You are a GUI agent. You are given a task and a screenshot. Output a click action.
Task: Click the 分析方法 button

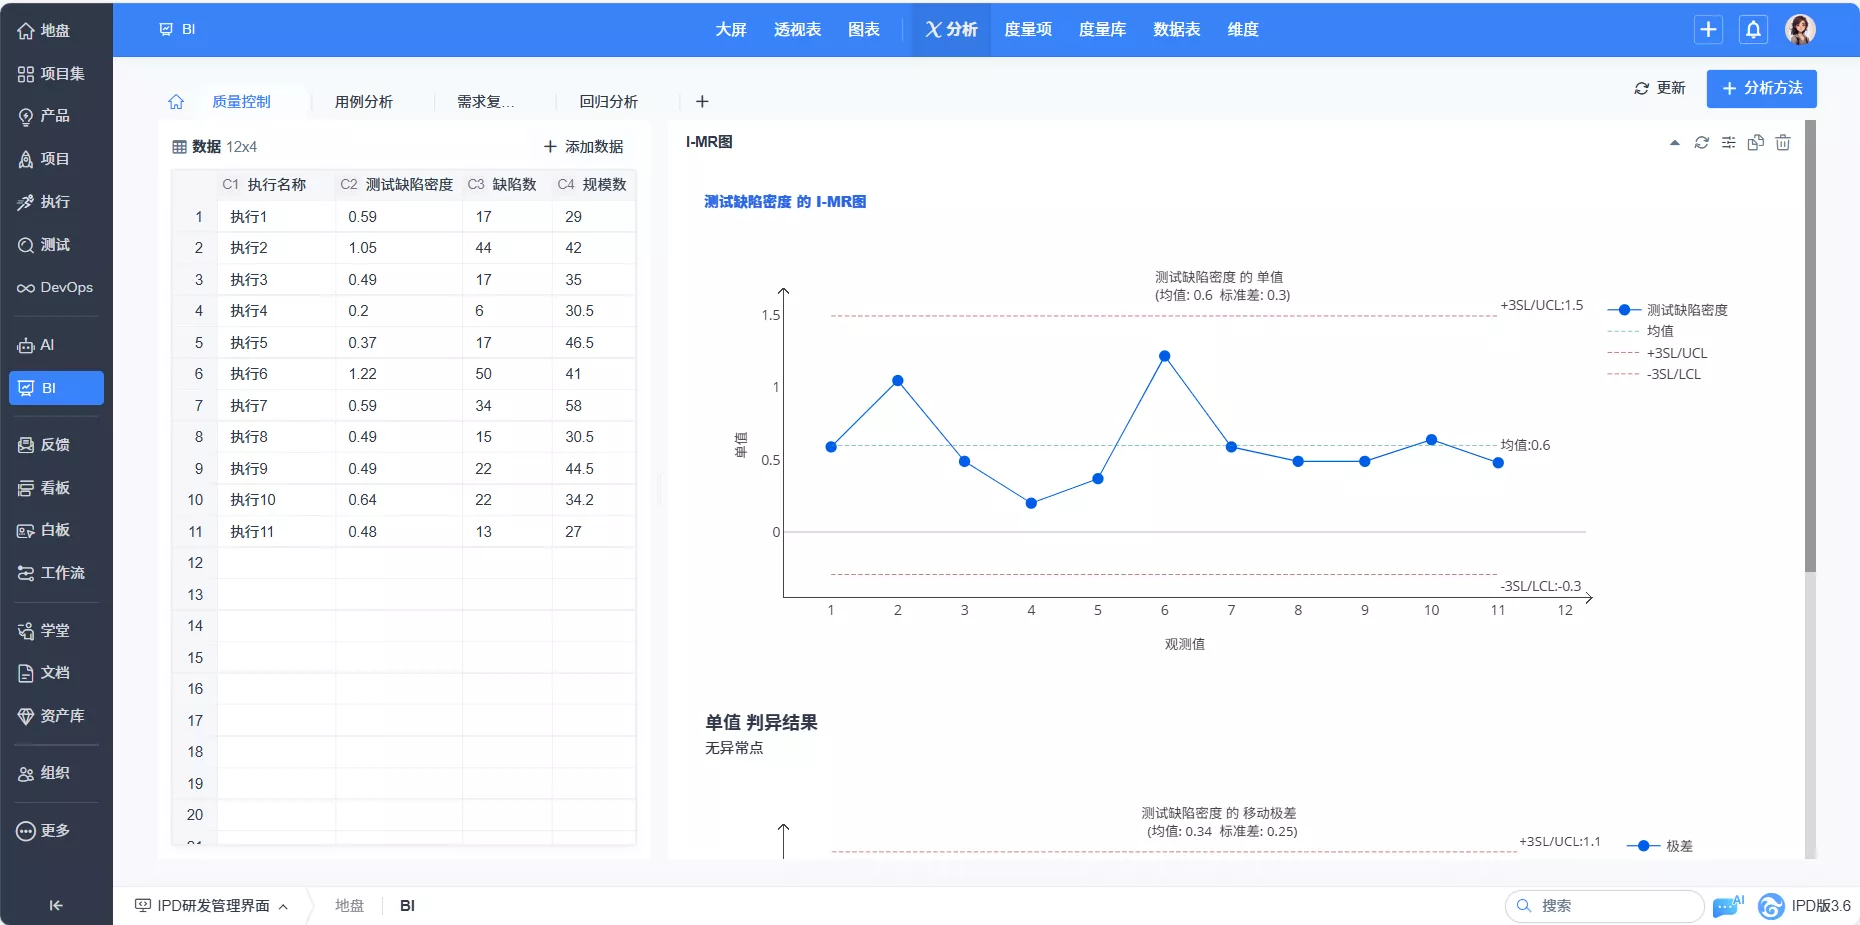(x=1762, y=88)
